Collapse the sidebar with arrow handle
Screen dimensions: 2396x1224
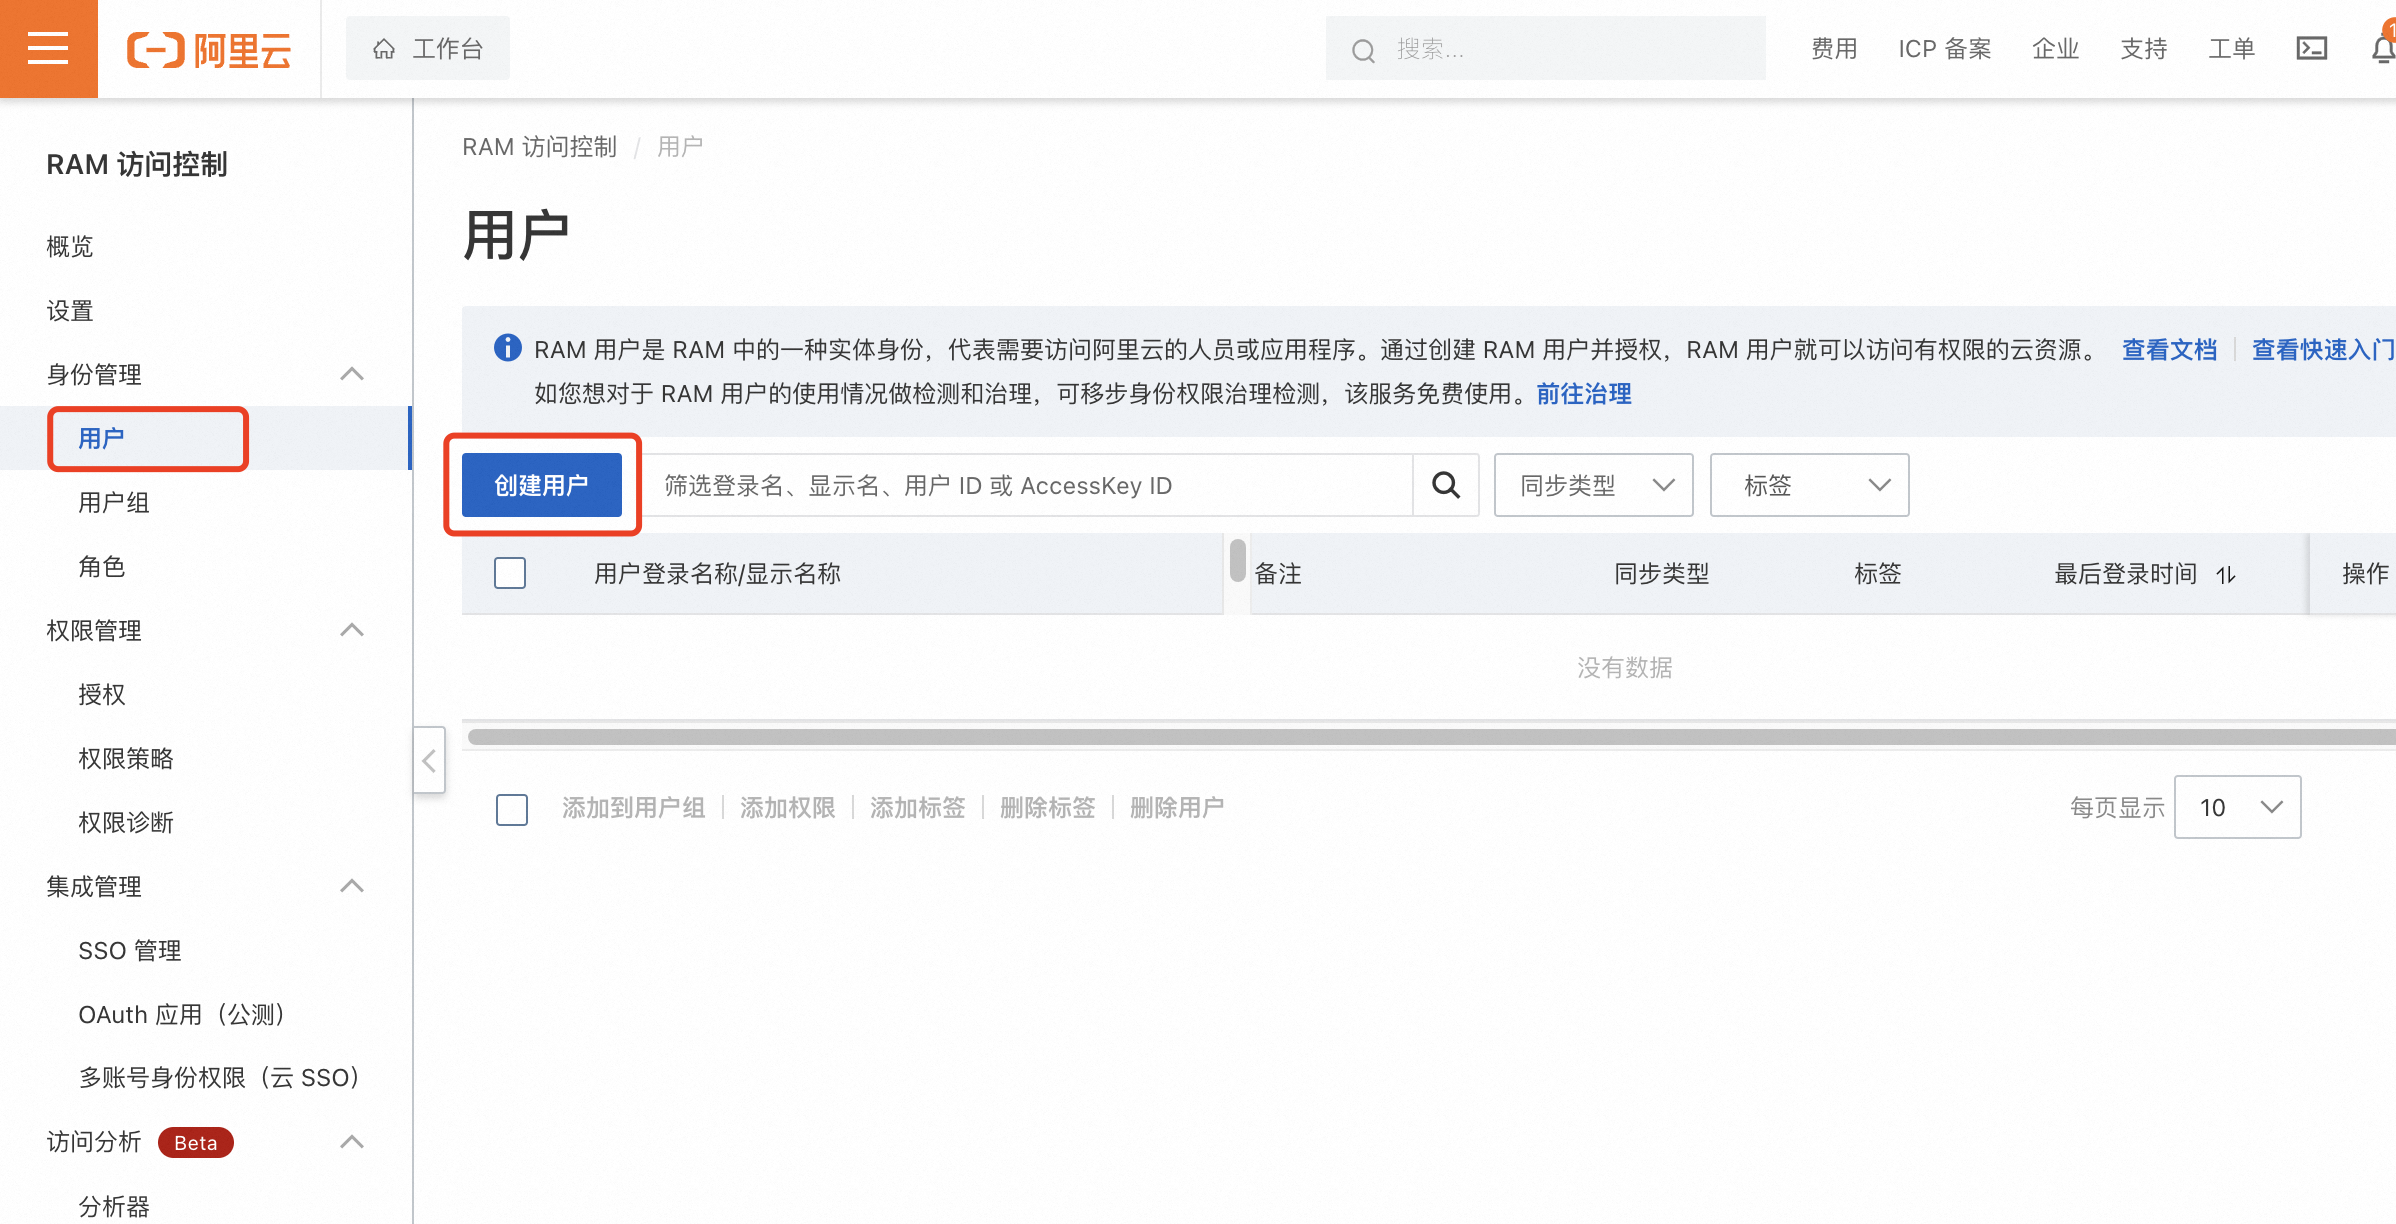coord(429,760)
